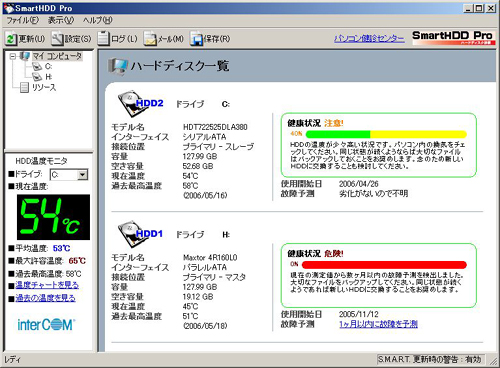The image size is (500, 368).
Task: Open the 過去の温度を見る link
Action: click(45, 298)
